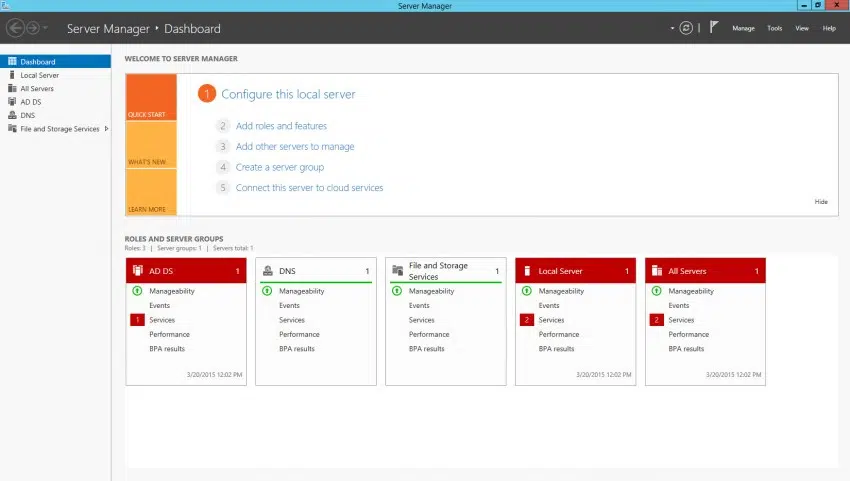Open the Help menu

click(829, 28)
